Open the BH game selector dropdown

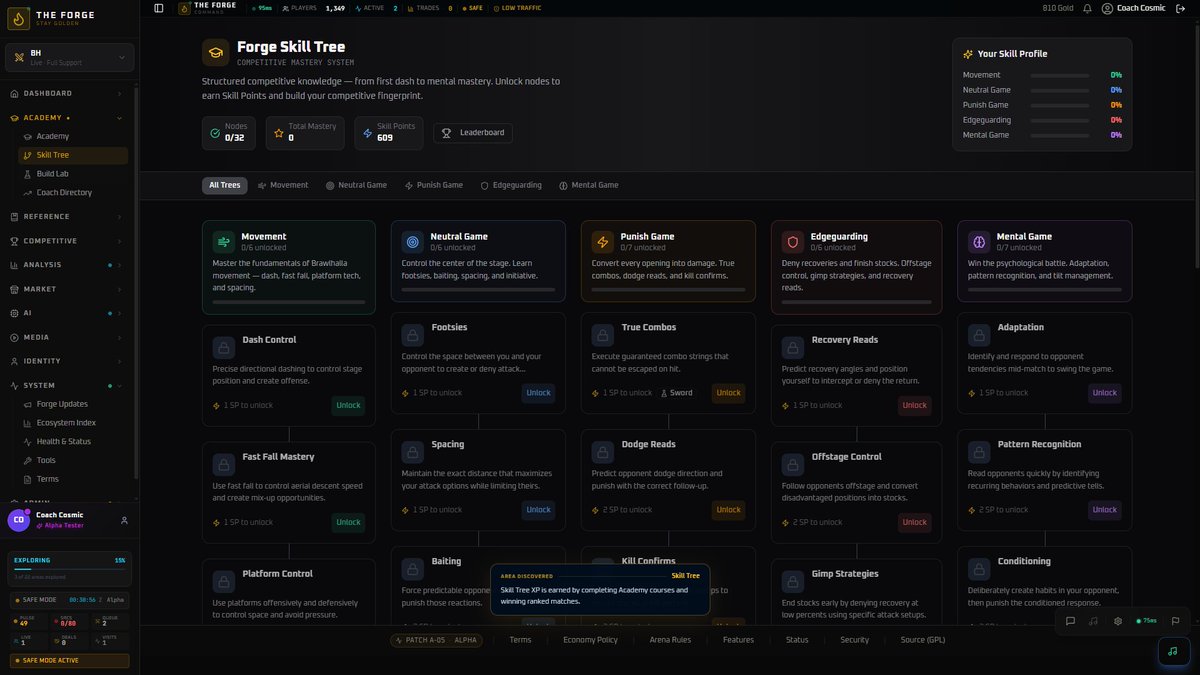click(x=69, y=58)
